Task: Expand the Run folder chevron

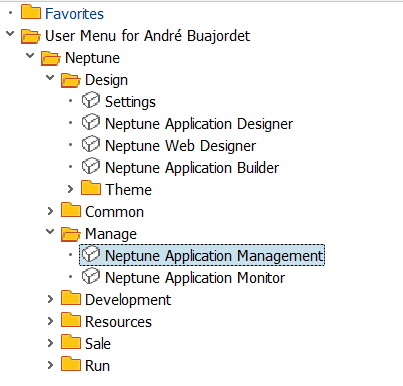Action: [x=50, y=365]
